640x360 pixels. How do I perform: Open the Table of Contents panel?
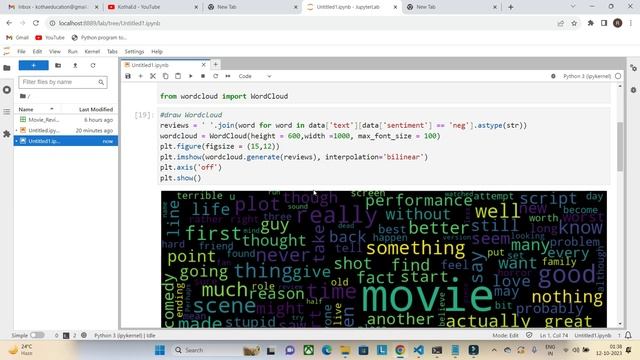[7, 111]
